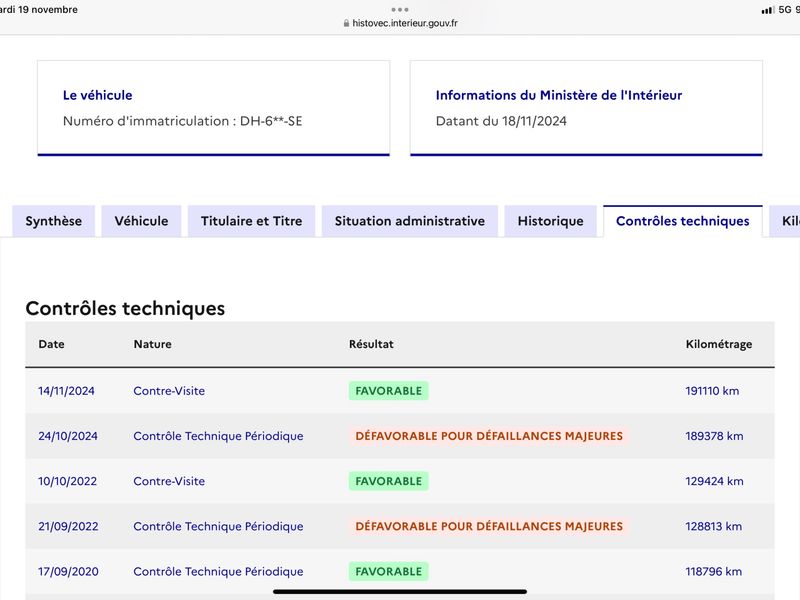Tap the padlock icon in address bar
The image size is (800, 600).
click(x=346, y=23)
